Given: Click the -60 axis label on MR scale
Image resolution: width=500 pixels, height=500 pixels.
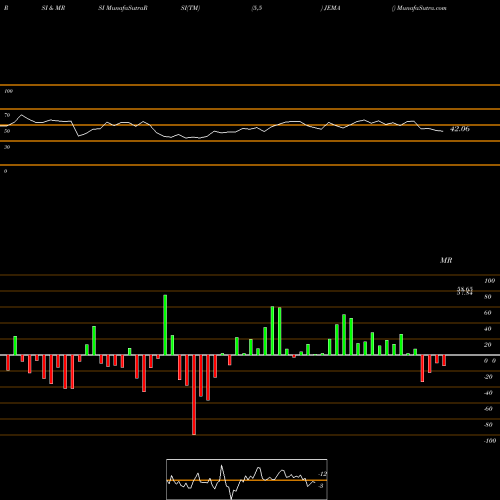Looking at the screenshot, I should click(x=488, y=409).
